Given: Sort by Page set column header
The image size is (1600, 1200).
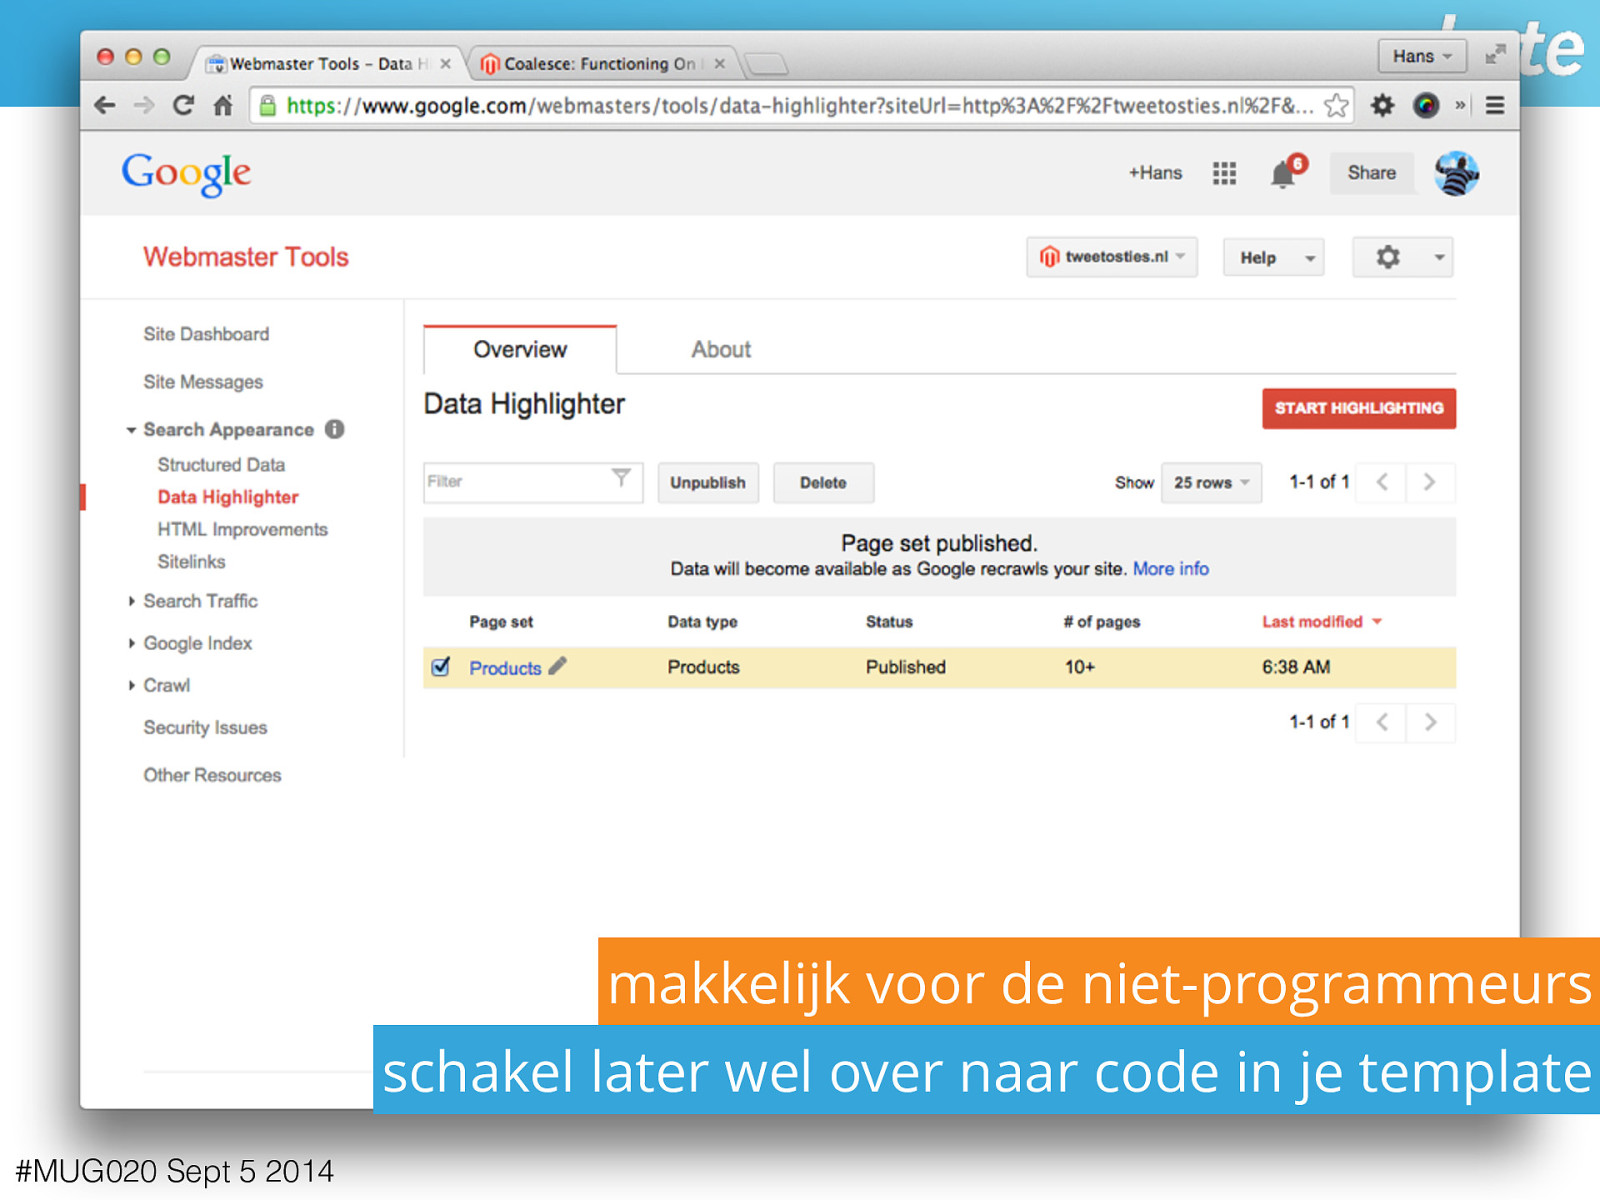Looking at the screenshot, I should pos(501,622).
